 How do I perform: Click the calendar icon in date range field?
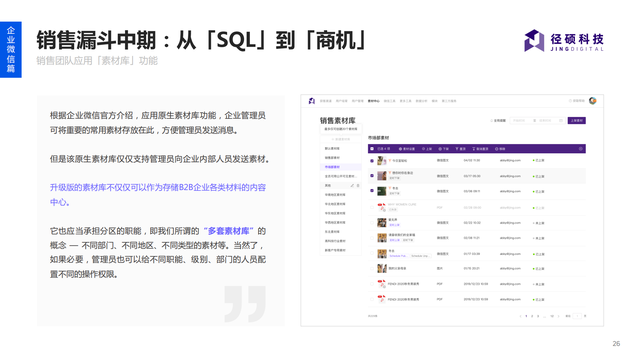point(561,120)
